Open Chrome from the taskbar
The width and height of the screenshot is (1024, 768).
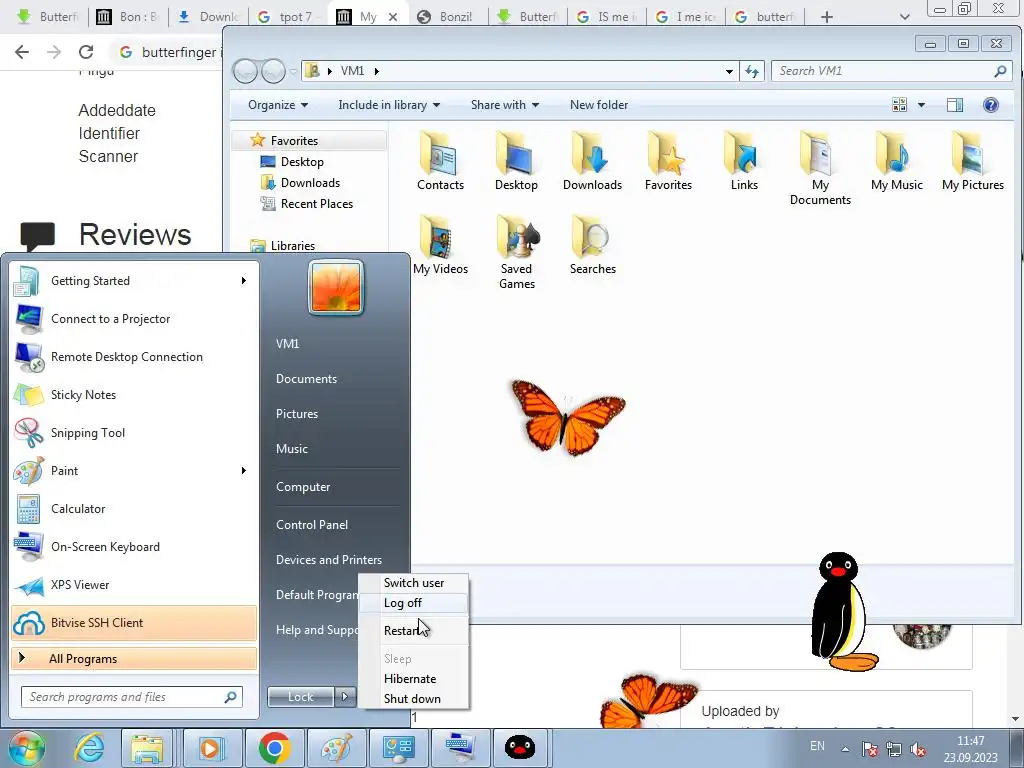pyautogui.click(x=274, y=748)
